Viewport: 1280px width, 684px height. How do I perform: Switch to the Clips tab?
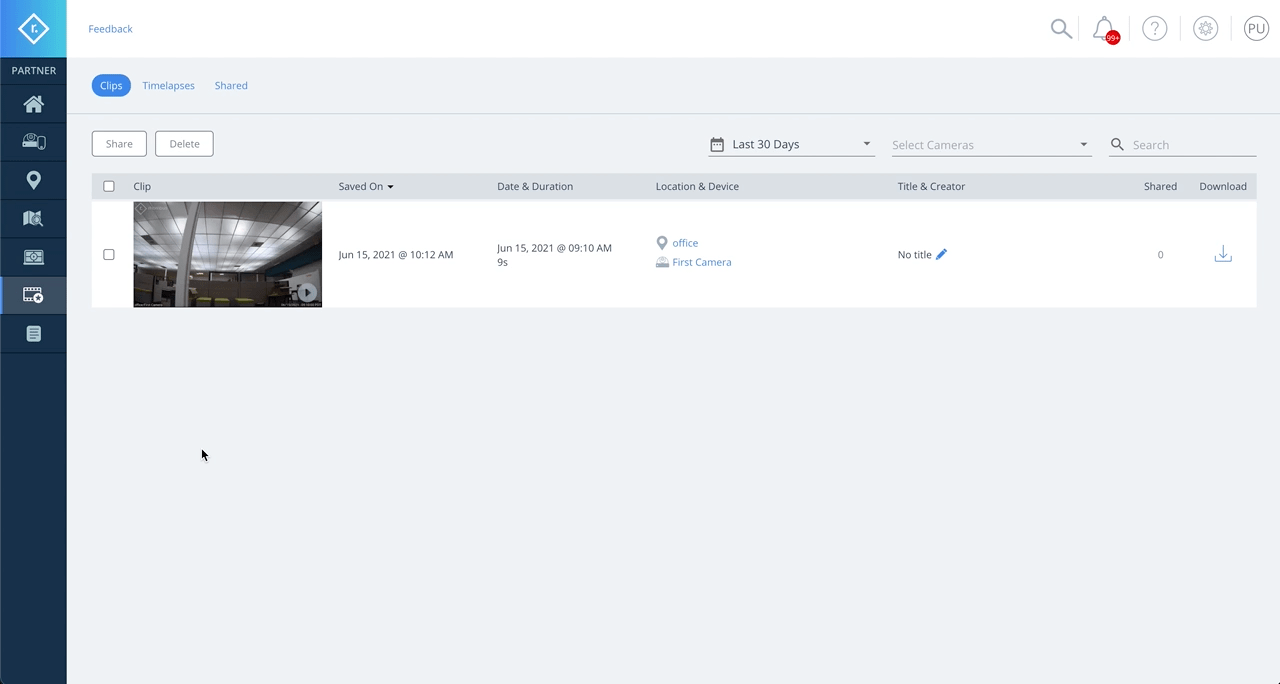tap(111, 85)
